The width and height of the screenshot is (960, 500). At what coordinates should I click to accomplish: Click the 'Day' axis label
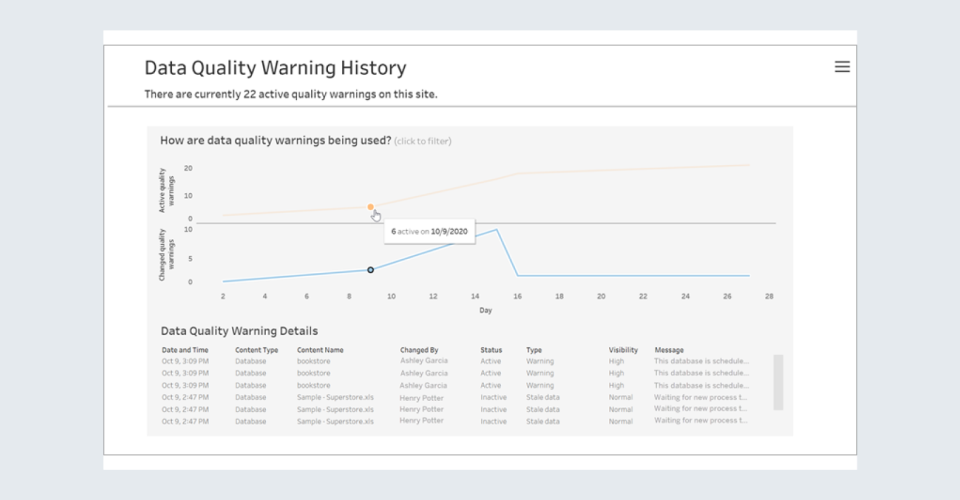485,310
